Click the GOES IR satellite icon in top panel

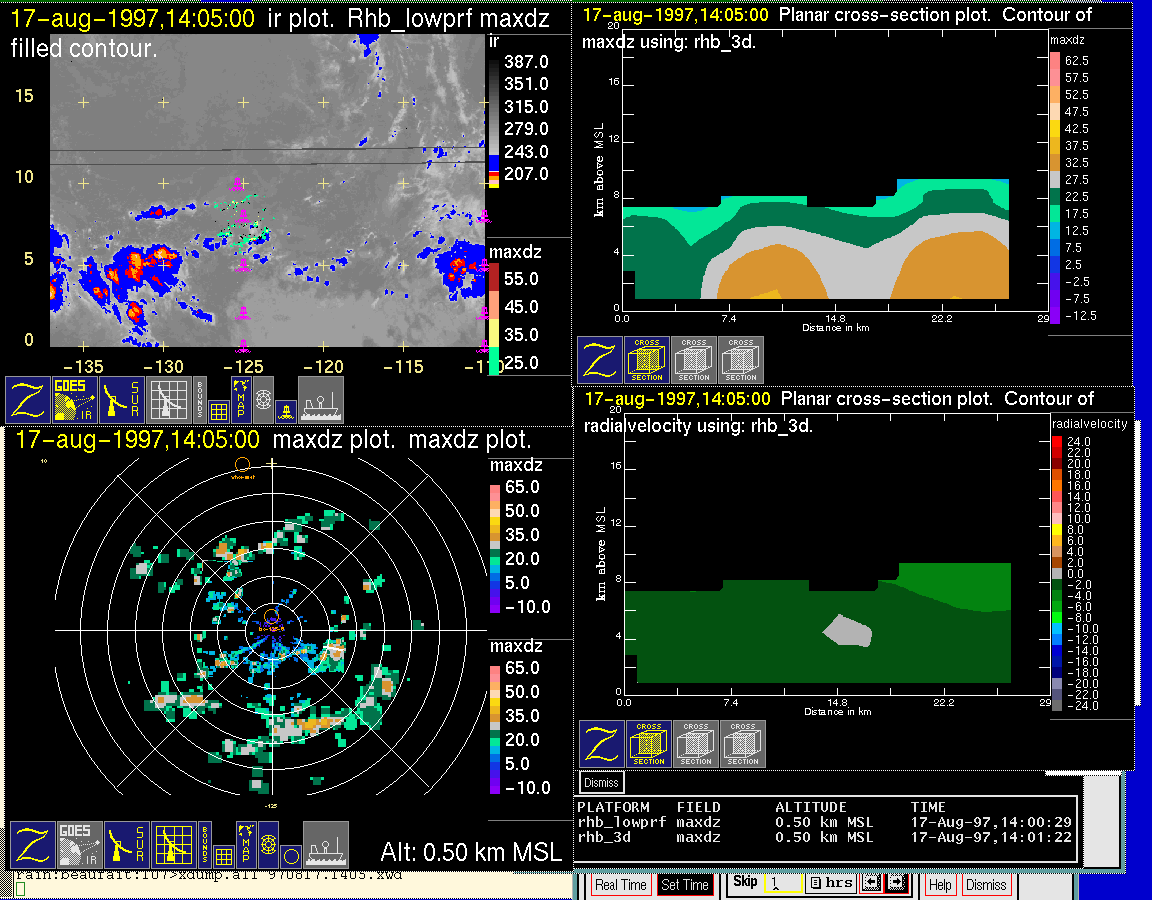[76, 399]
